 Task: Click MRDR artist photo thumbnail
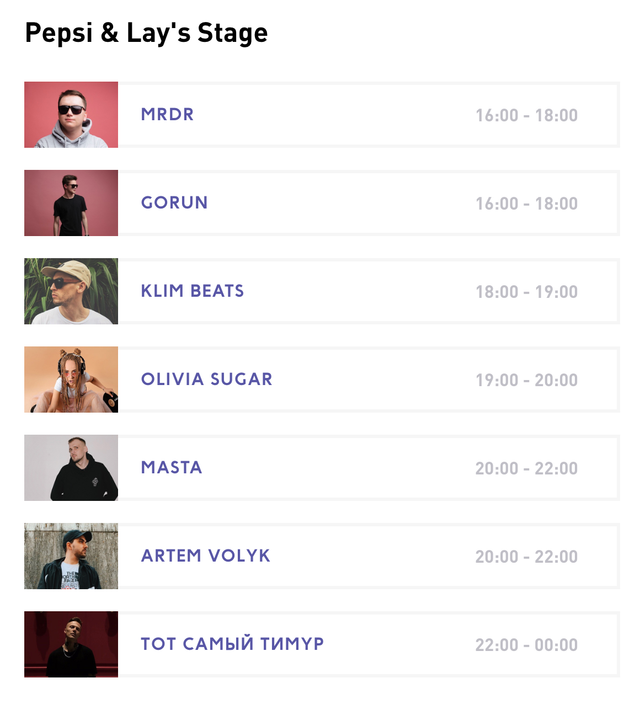(71, 115)
